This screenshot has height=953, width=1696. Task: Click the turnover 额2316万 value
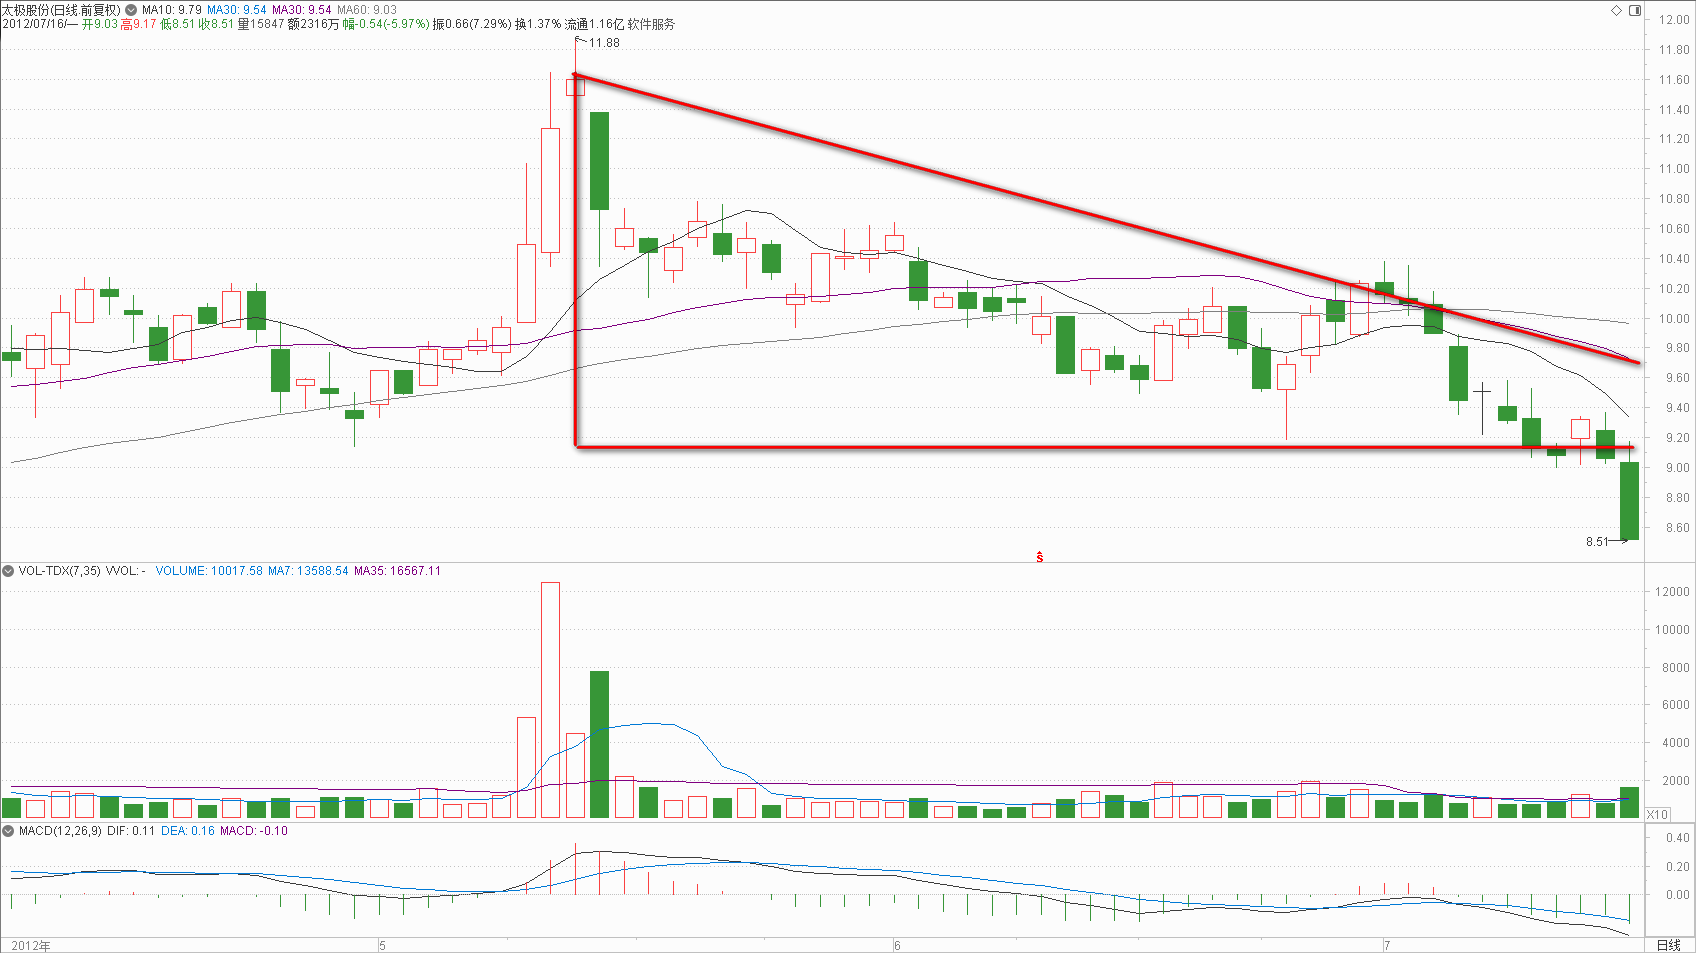(x=314, y=24)
